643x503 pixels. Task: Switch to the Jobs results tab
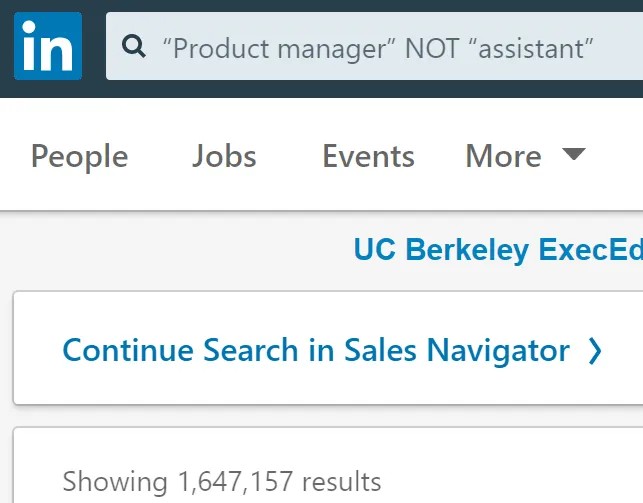point(224,156)
